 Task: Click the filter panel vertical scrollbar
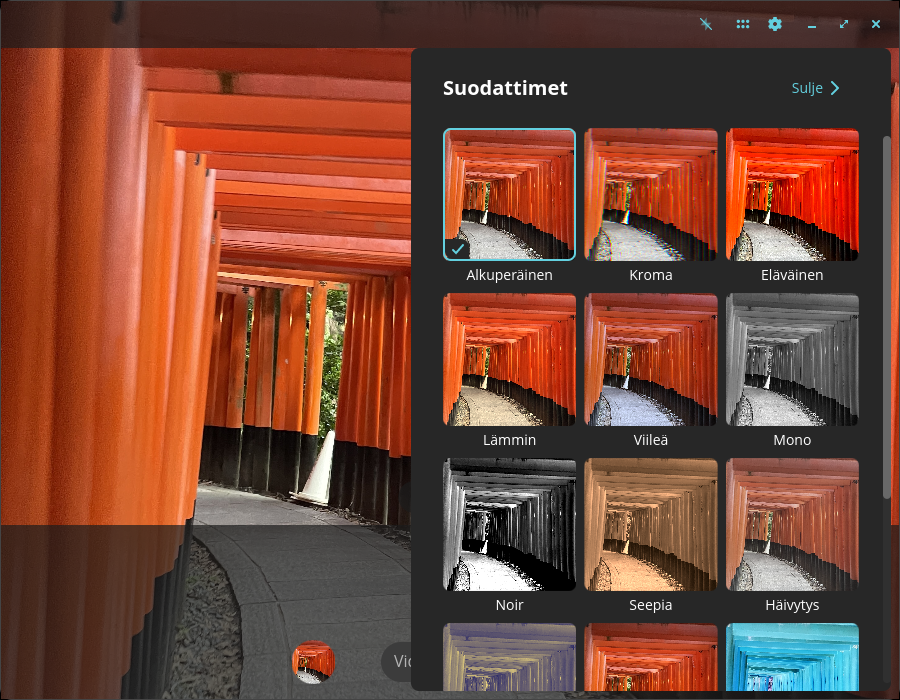(x=887, y=317)
